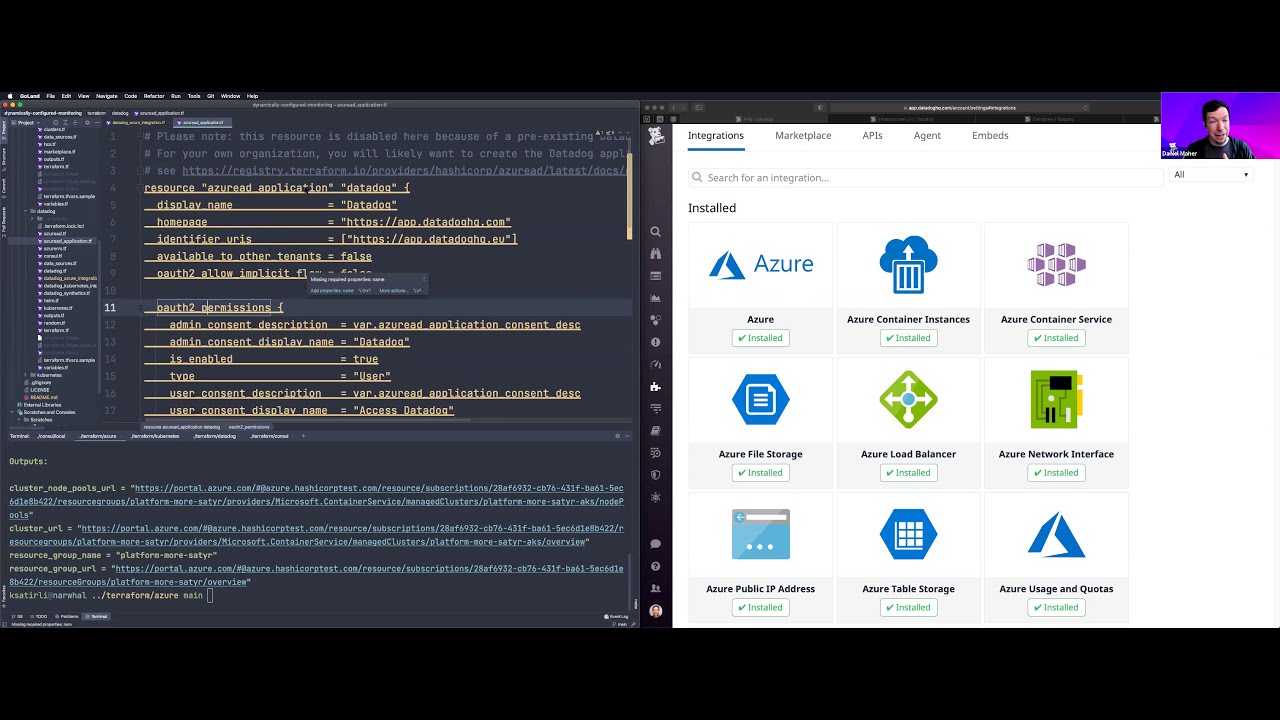Click Installed button under Azure Load Balancer
1280x720 pixels.
908,473
